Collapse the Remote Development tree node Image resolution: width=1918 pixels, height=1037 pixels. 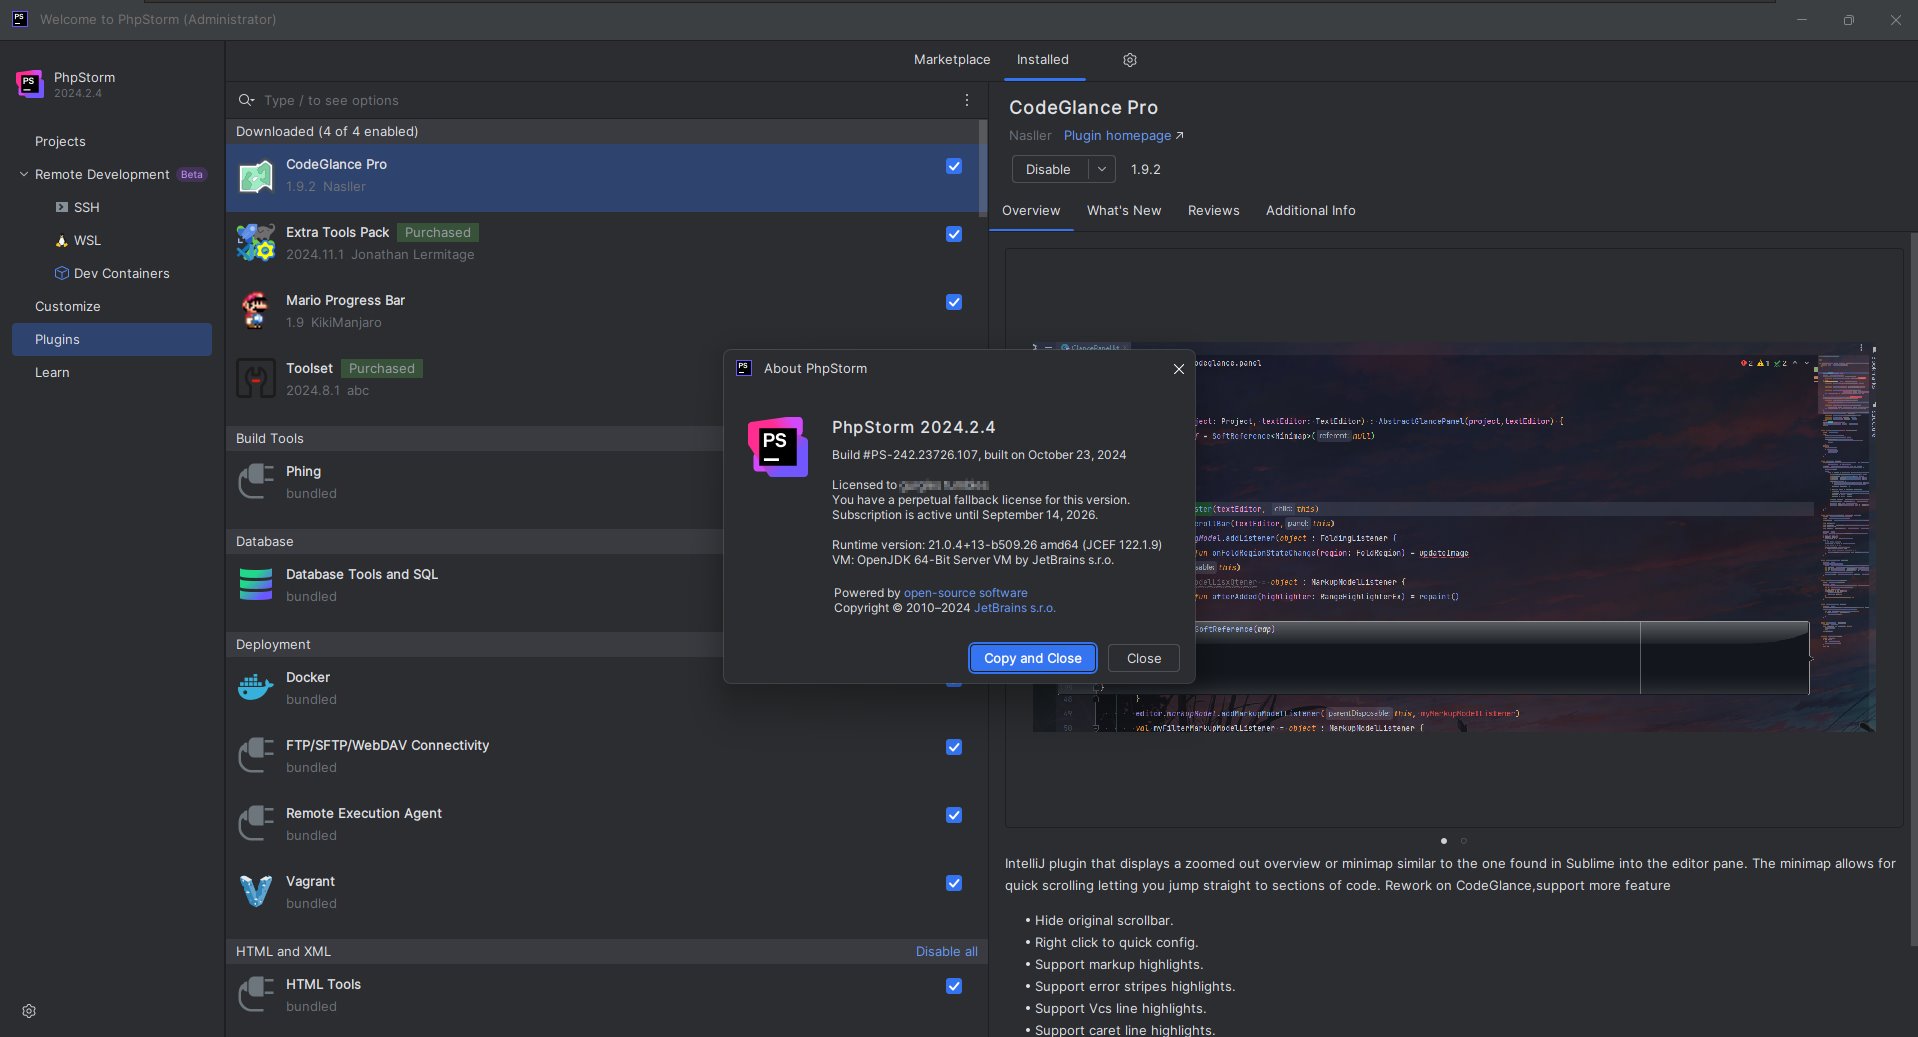pyautogui.click(x=24, y=174)
